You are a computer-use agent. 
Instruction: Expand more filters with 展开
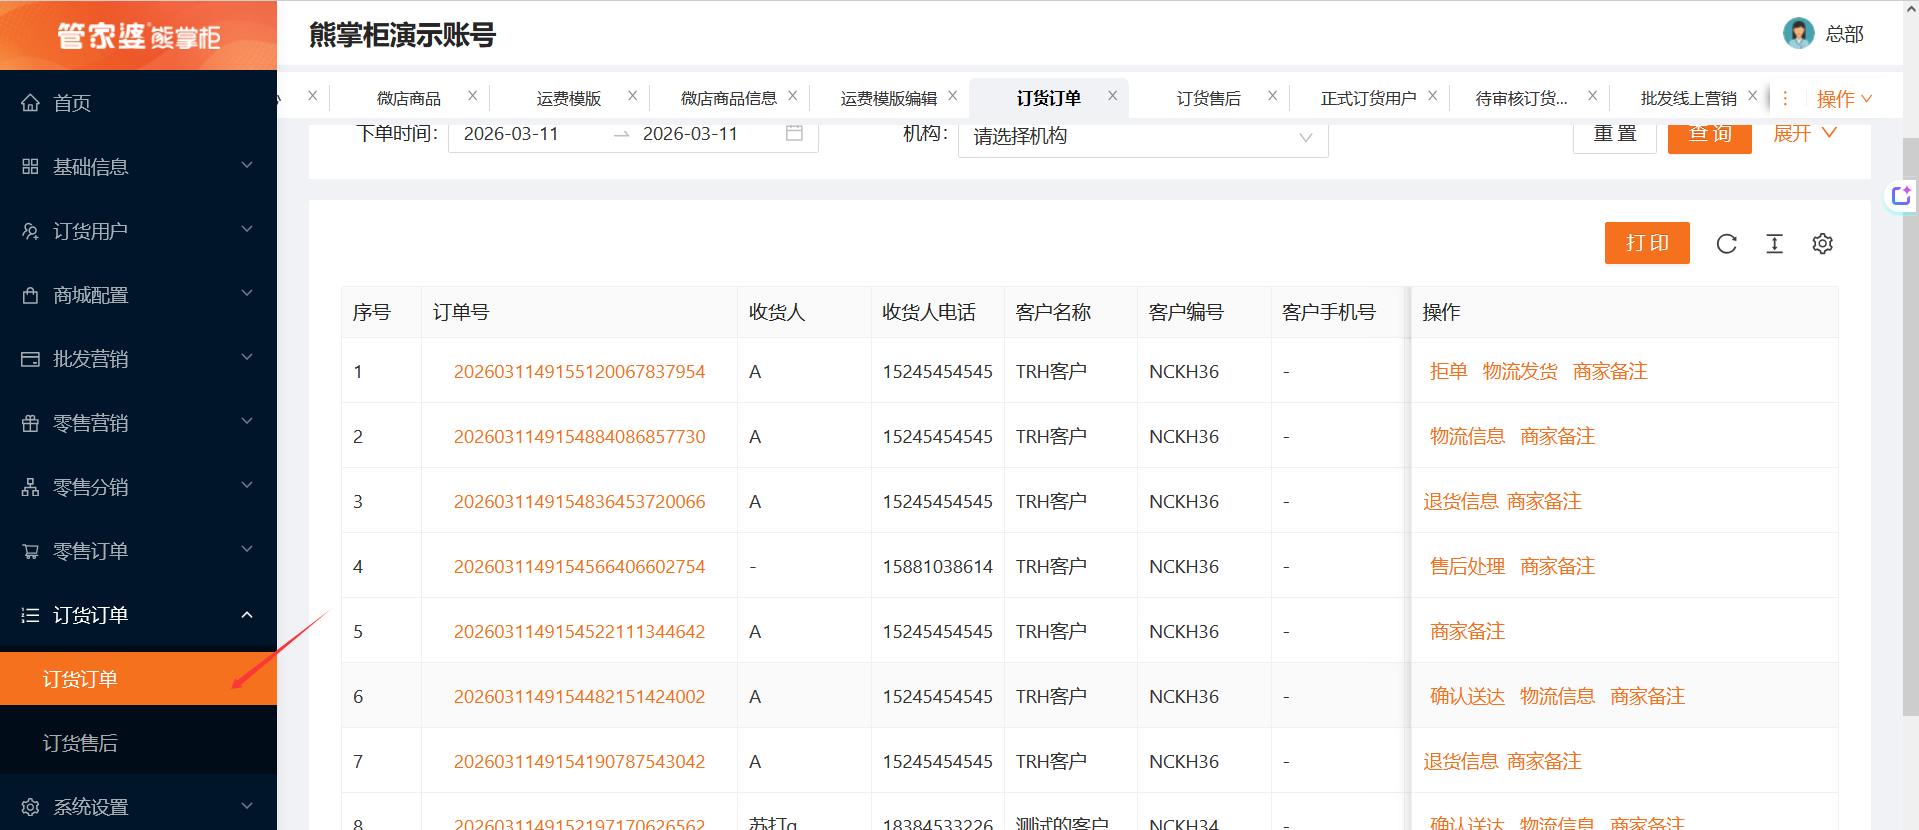point(1803,134)
